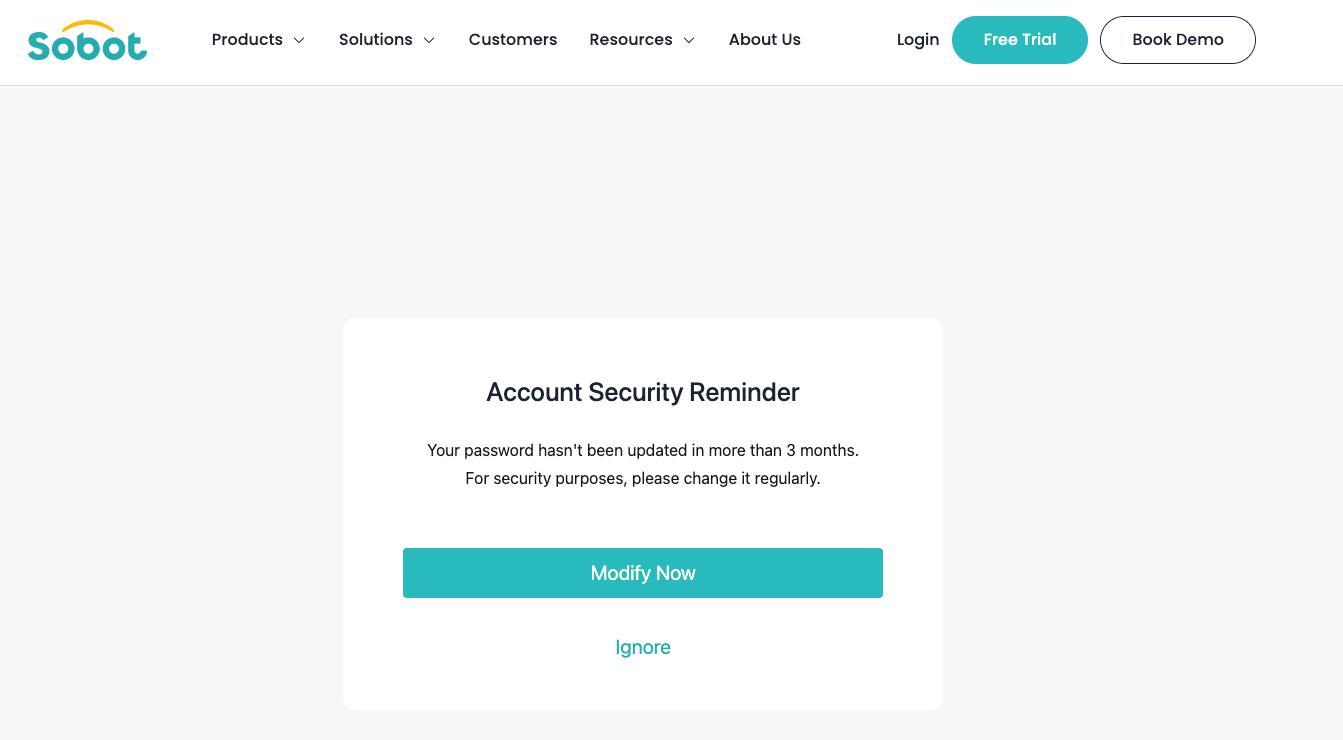Click the Modify Now button

(x=643, y=573)
